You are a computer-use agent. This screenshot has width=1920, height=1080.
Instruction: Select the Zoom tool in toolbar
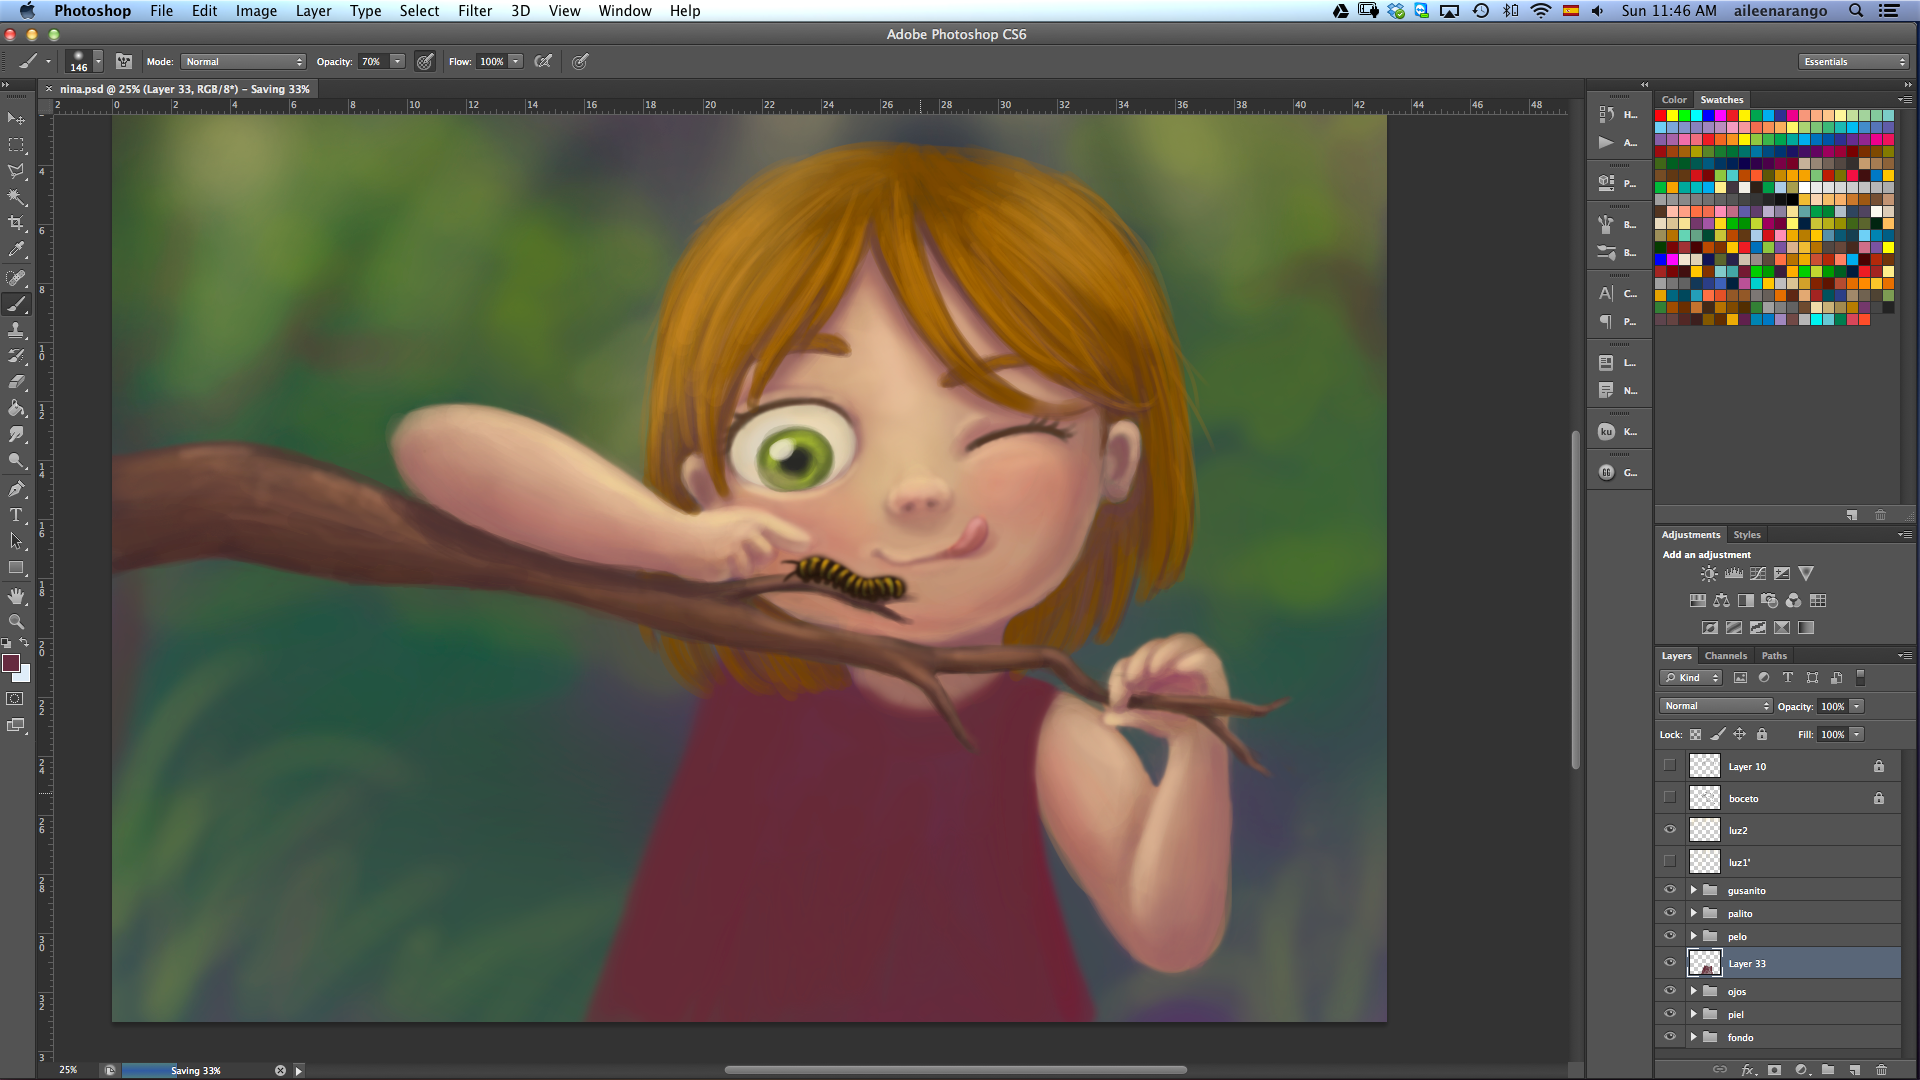(x=16, y=621)
